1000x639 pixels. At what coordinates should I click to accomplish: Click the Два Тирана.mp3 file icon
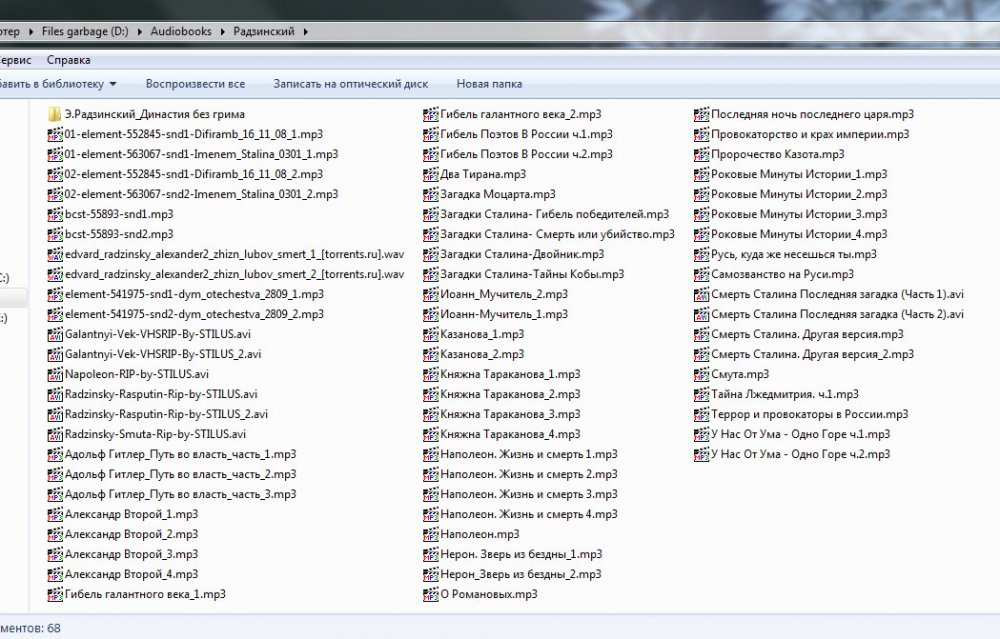(431, 174)
